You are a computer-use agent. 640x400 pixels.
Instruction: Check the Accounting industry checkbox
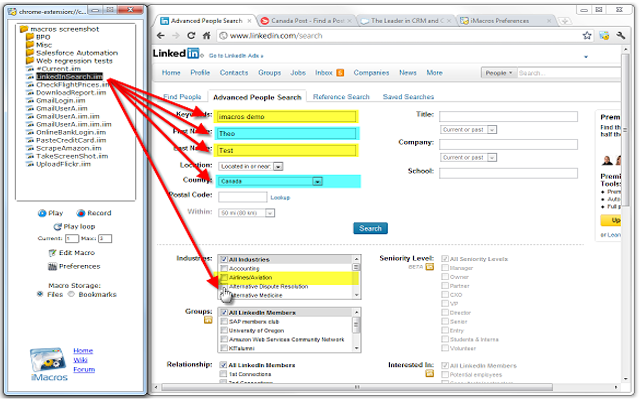[224, 269]
